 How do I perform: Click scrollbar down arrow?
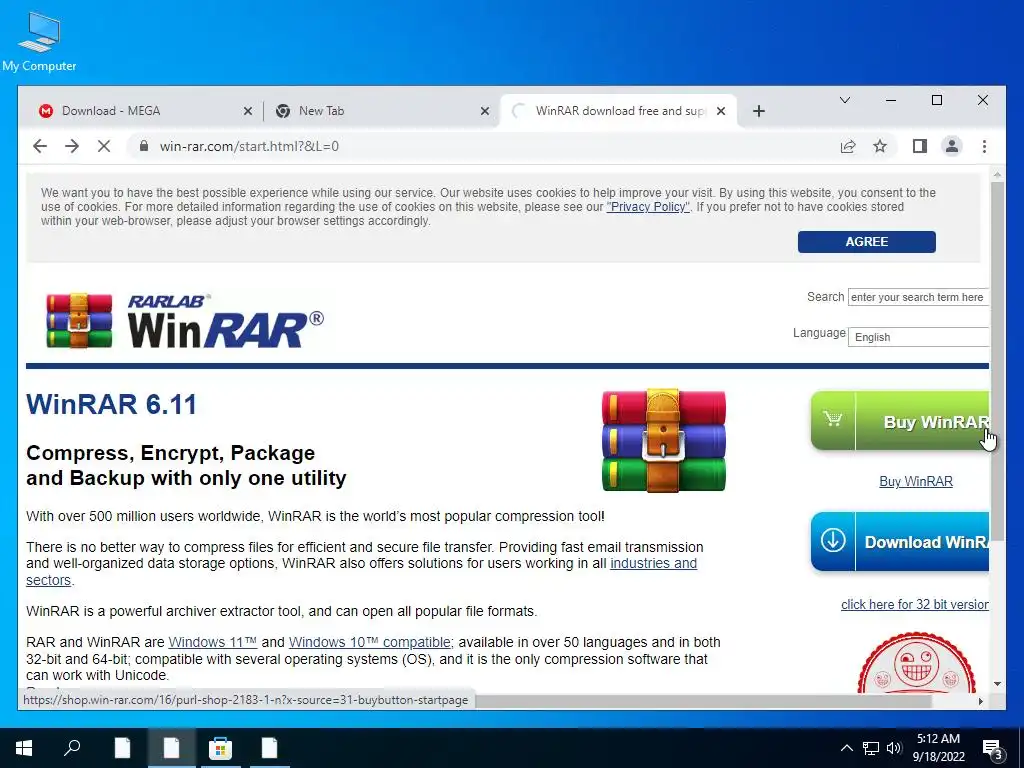[997, 684]
